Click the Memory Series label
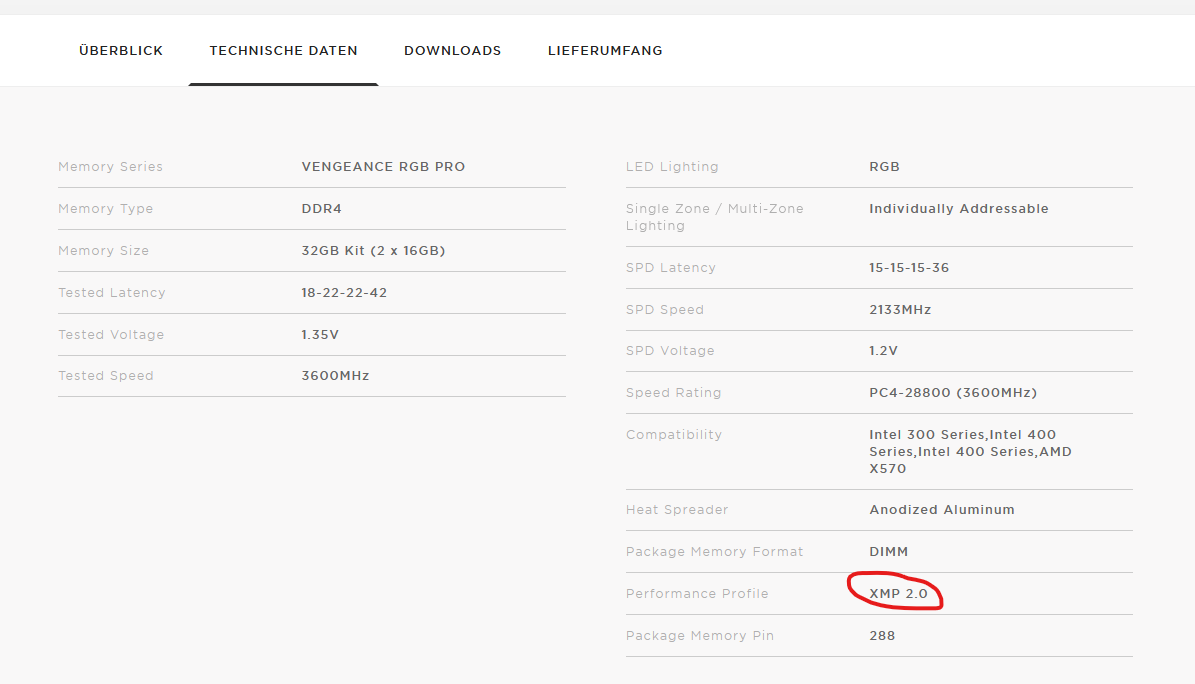This screenshot has height=684, width=1195. pos(111,166)
